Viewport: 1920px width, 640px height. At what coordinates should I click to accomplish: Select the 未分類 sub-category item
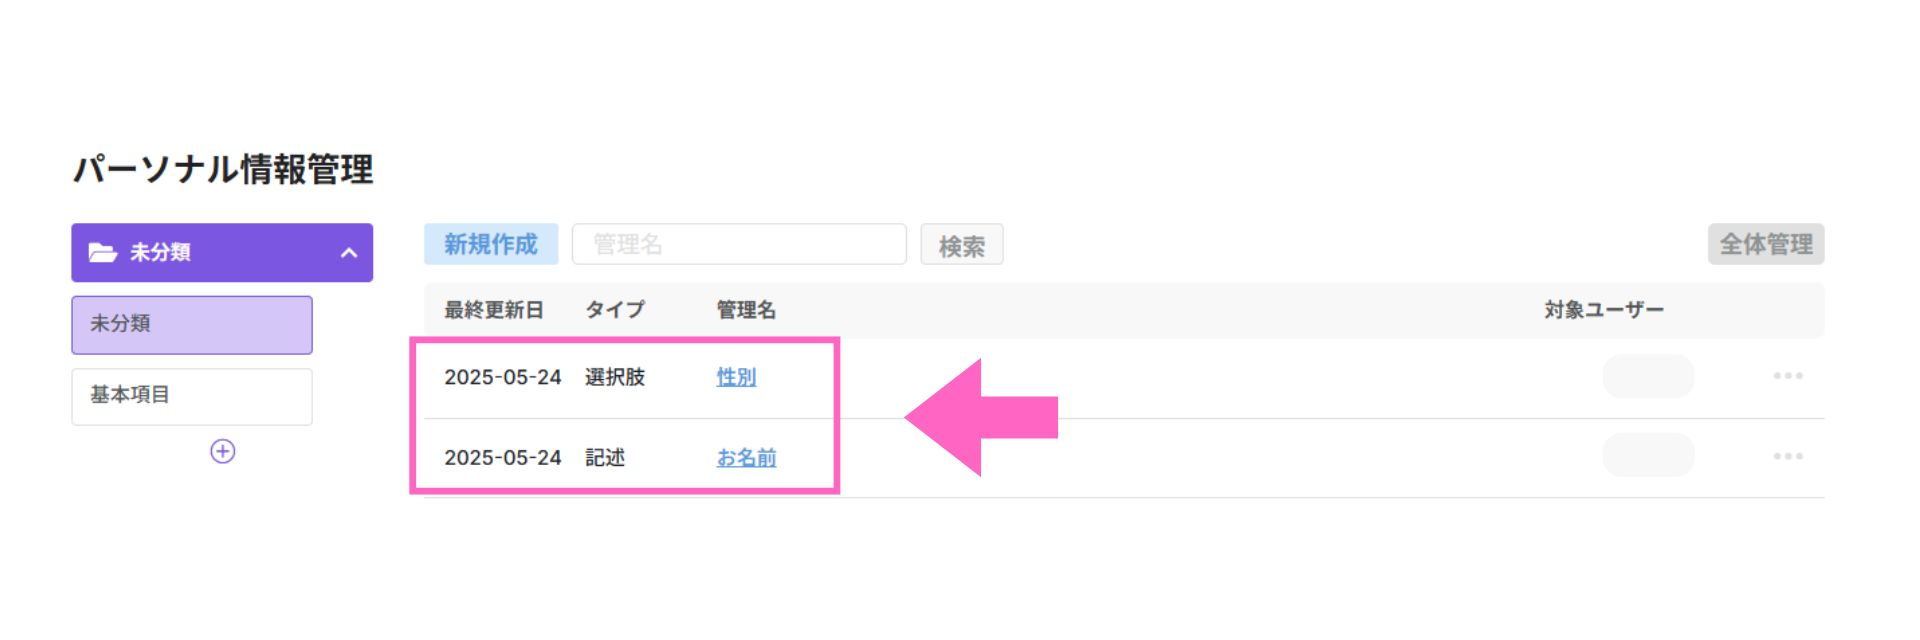click(192, 324)
